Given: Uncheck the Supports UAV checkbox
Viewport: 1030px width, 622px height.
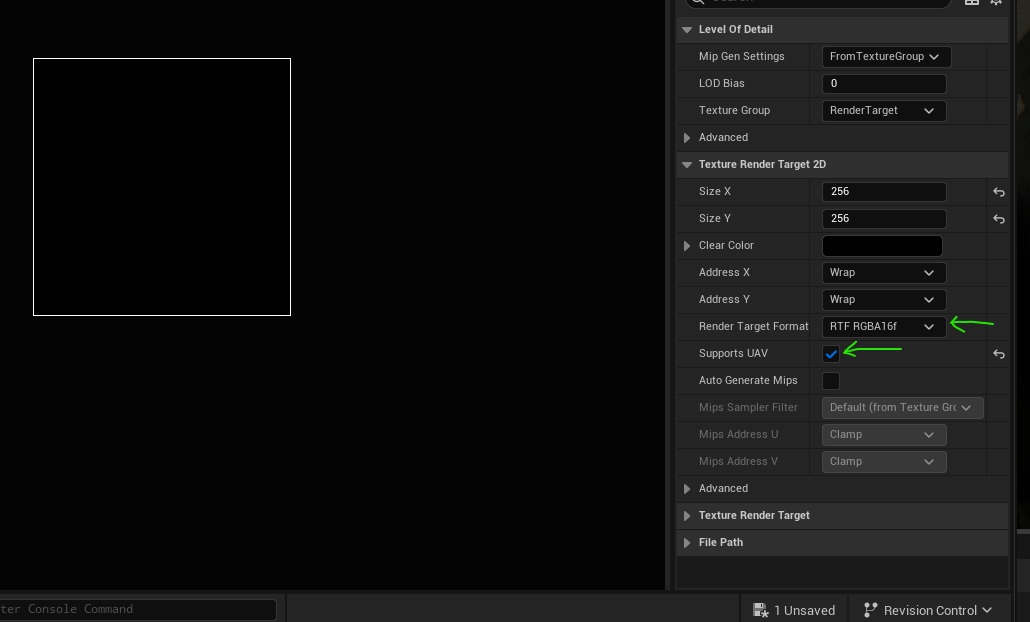Looking at the screenshot, I should coord(831,354).
